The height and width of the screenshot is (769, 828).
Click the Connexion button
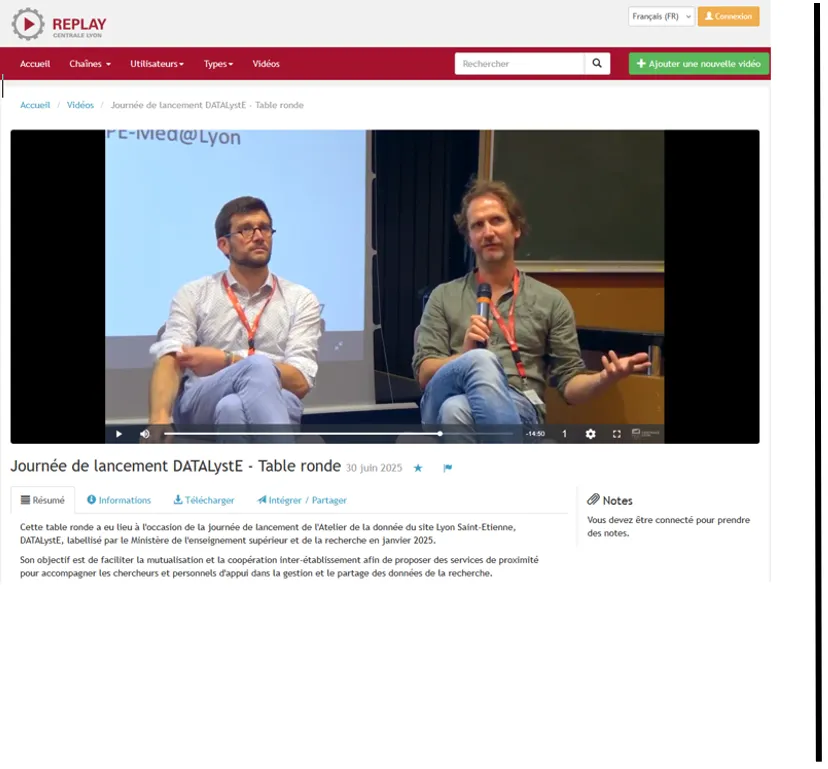[728, 16]
